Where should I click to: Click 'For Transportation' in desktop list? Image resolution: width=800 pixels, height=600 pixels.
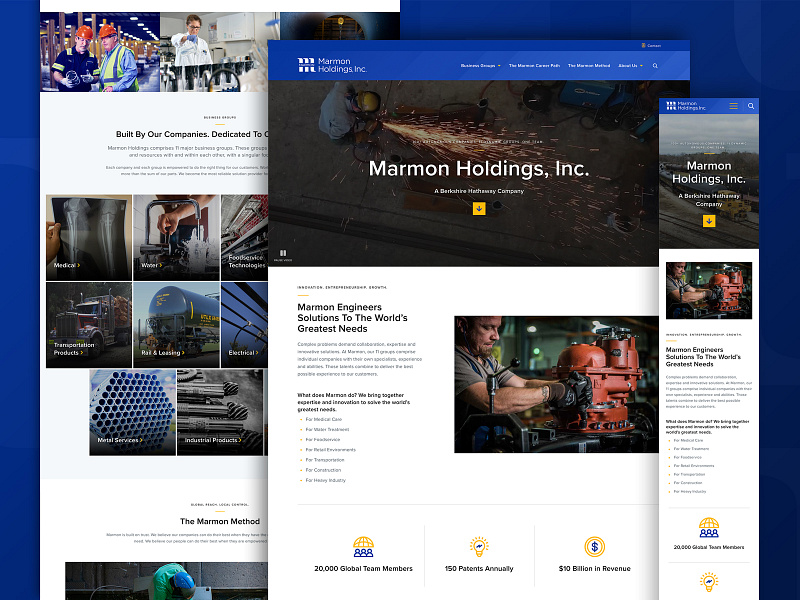pos(324,460)
